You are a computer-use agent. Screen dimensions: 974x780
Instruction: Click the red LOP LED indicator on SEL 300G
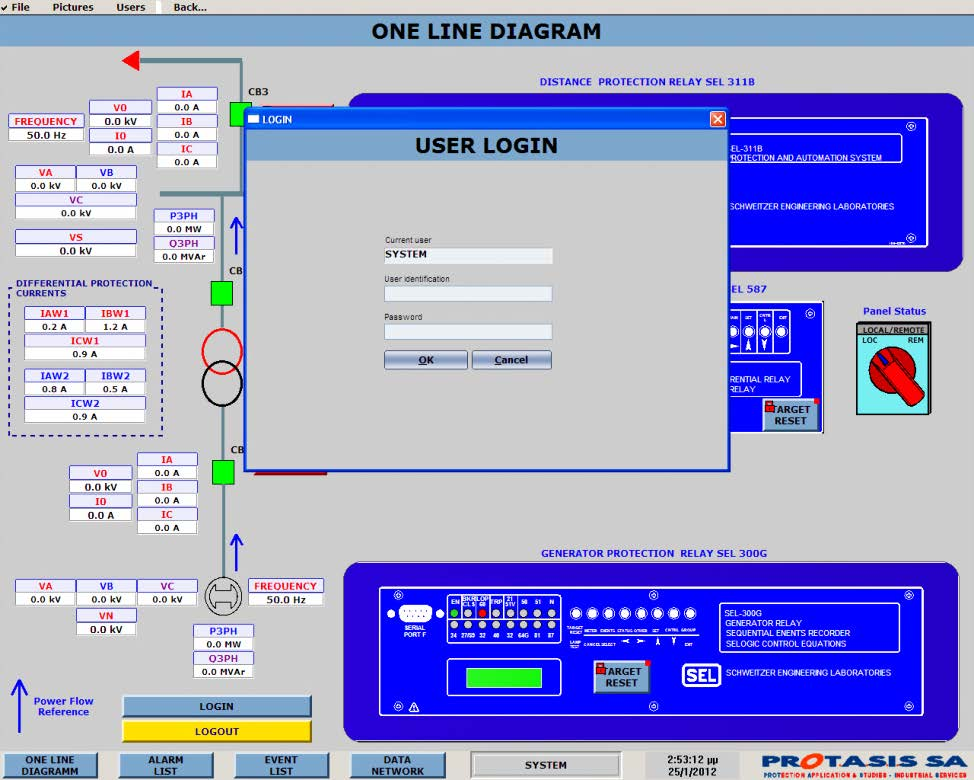(x=482, y=613)
